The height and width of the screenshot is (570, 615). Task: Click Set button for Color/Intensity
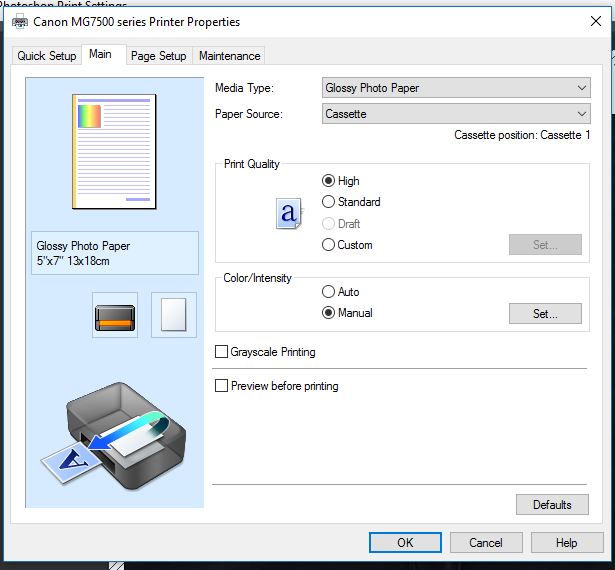point(545,313)
